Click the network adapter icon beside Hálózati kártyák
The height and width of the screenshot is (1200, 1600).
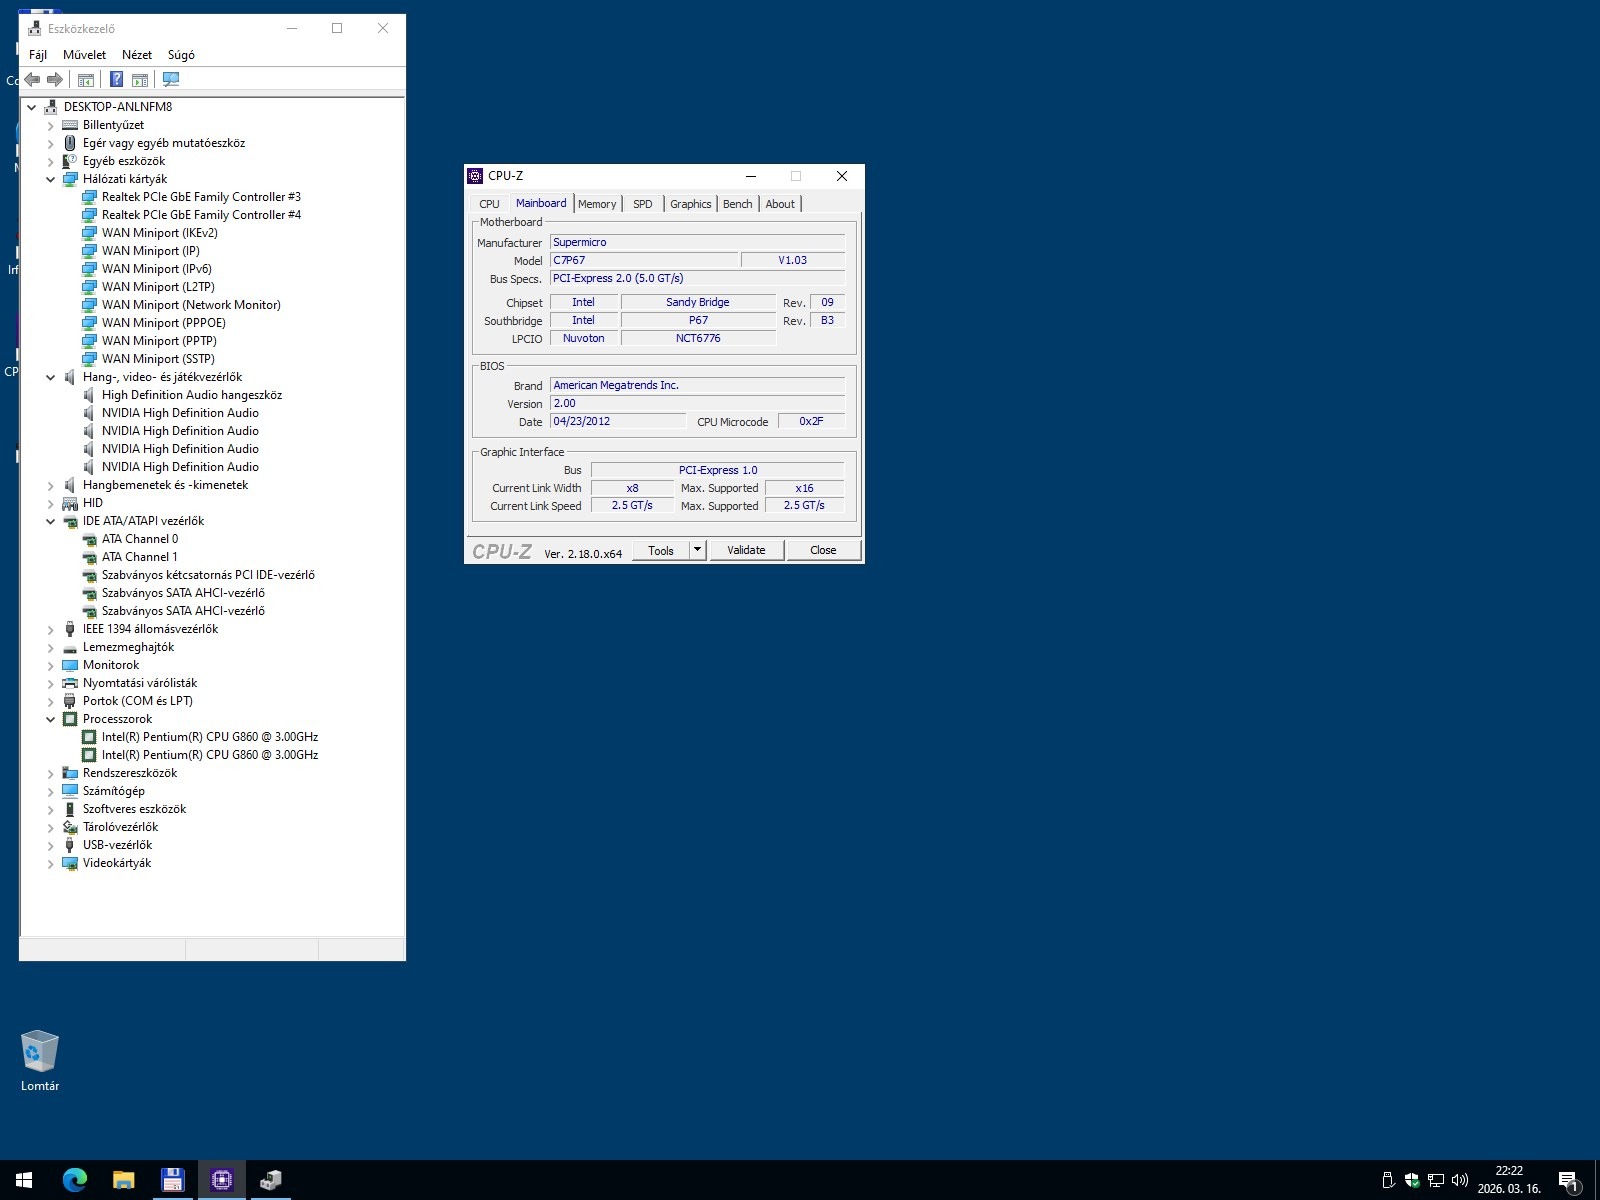click(70, 179)
